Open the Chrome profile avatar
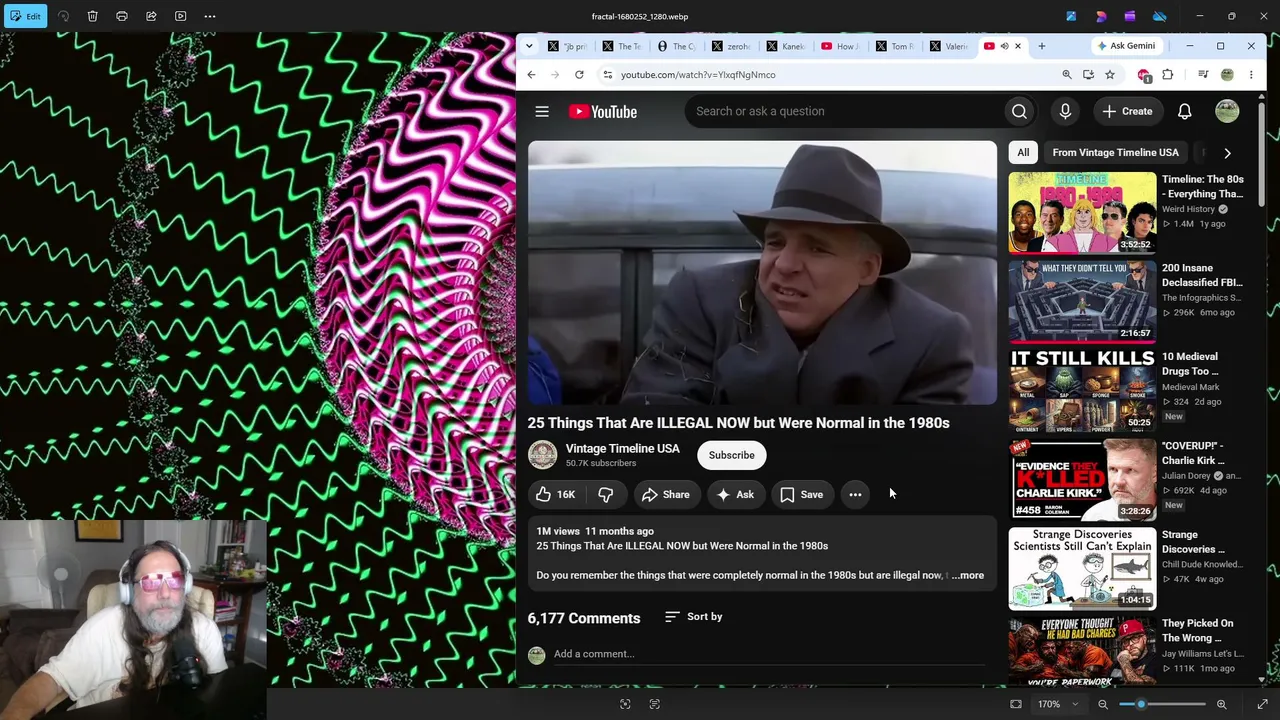The image size is (1280, 720). (1227, 75)
